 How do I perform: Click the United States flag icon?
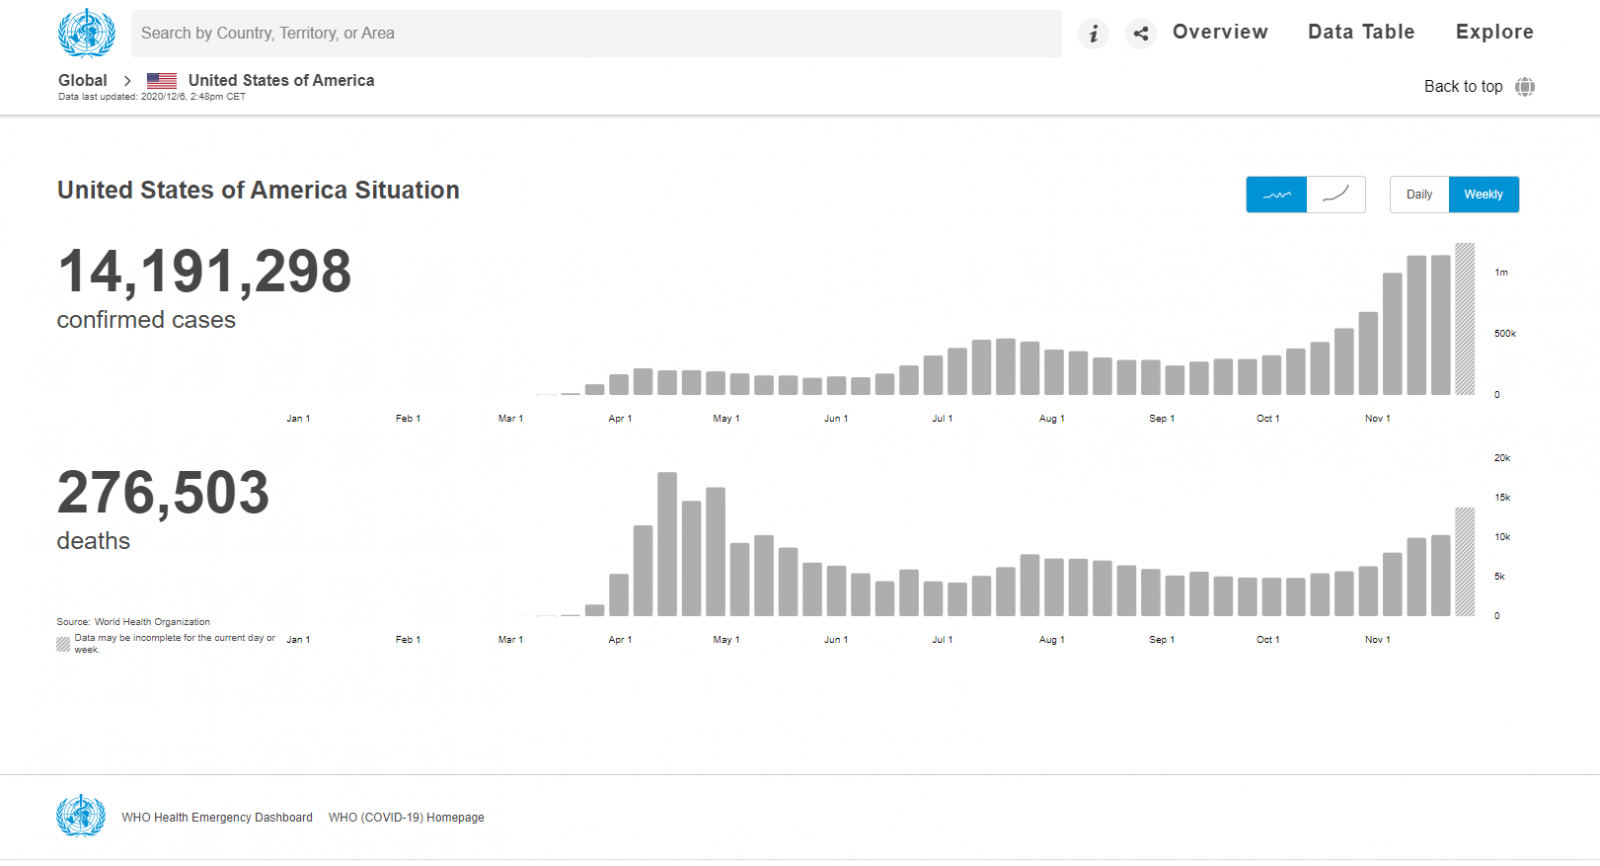click(162, 81)
